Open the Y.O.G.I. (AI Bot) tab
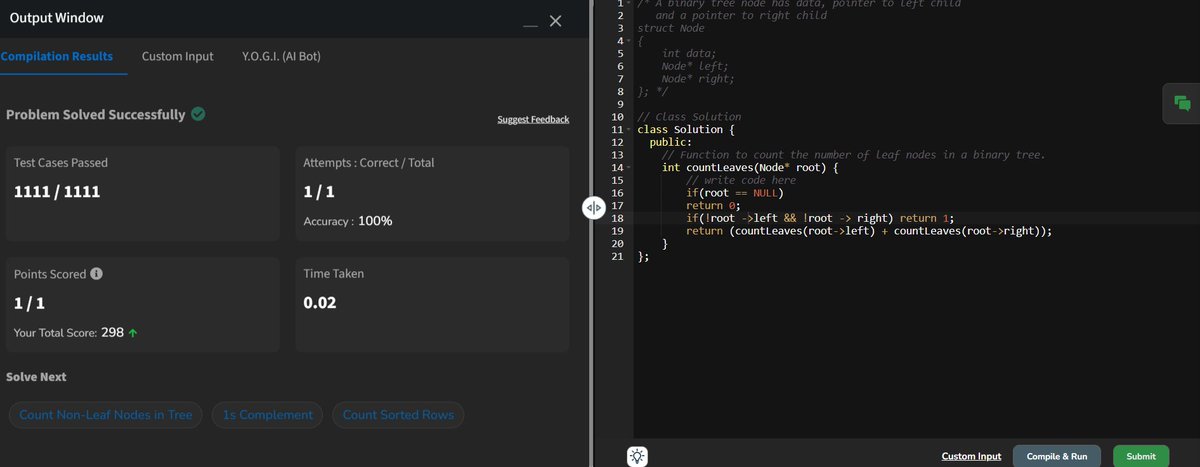1200x467 pixels. click(x=281, y=56)
